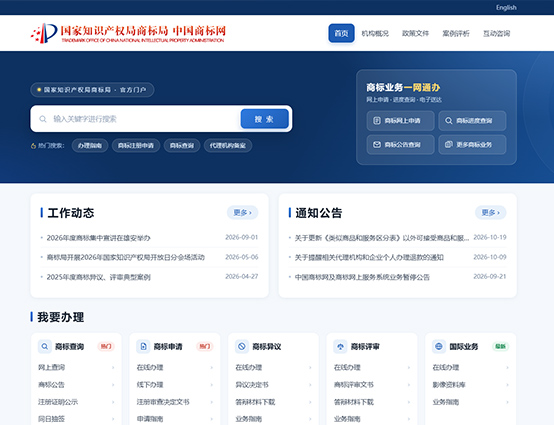This screenshot has height=425, width=554.
Task: Click the 商标网上申请 document icon
Action: [x=377, y=121]
